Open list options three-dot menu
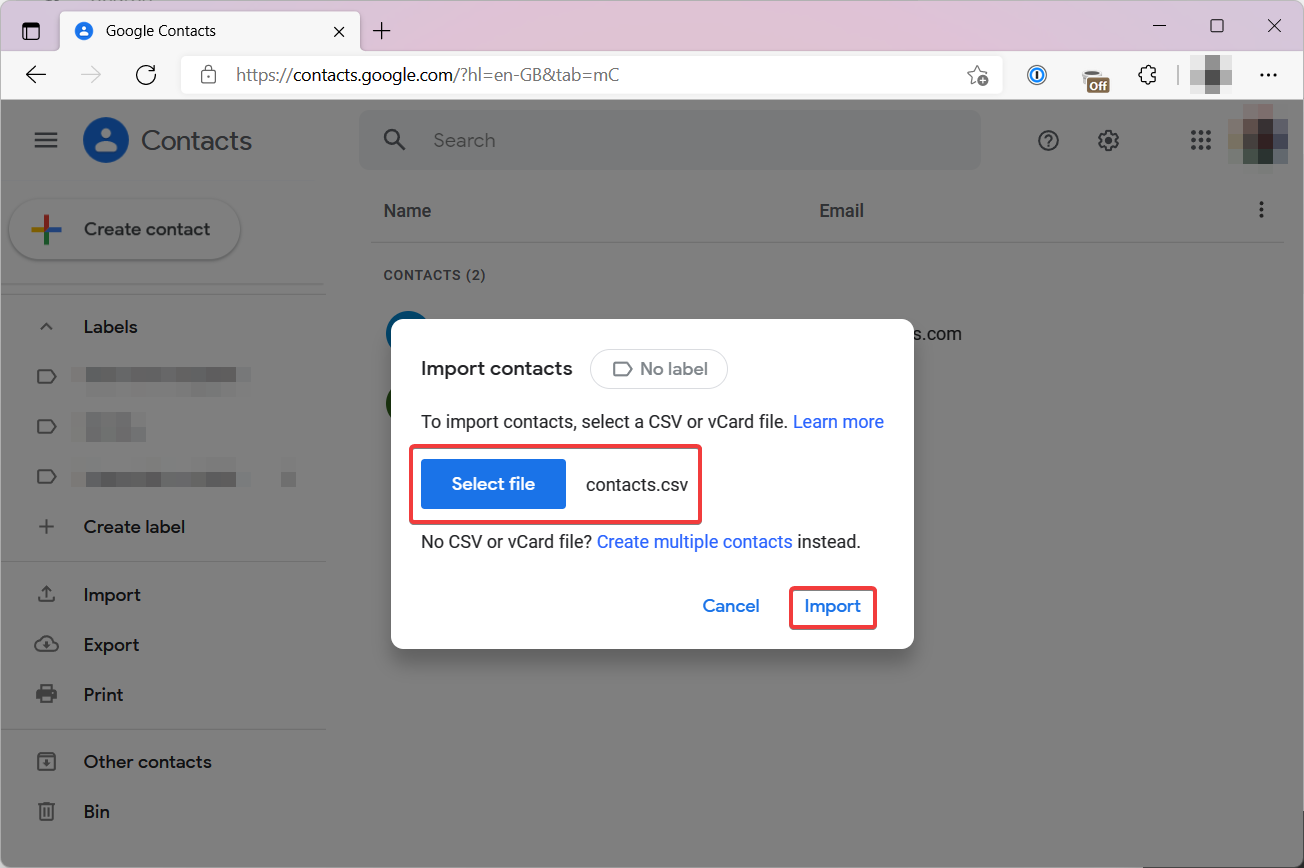Image resolution: width=1304 pixels, height=868 pixels. pos(1261,210)
